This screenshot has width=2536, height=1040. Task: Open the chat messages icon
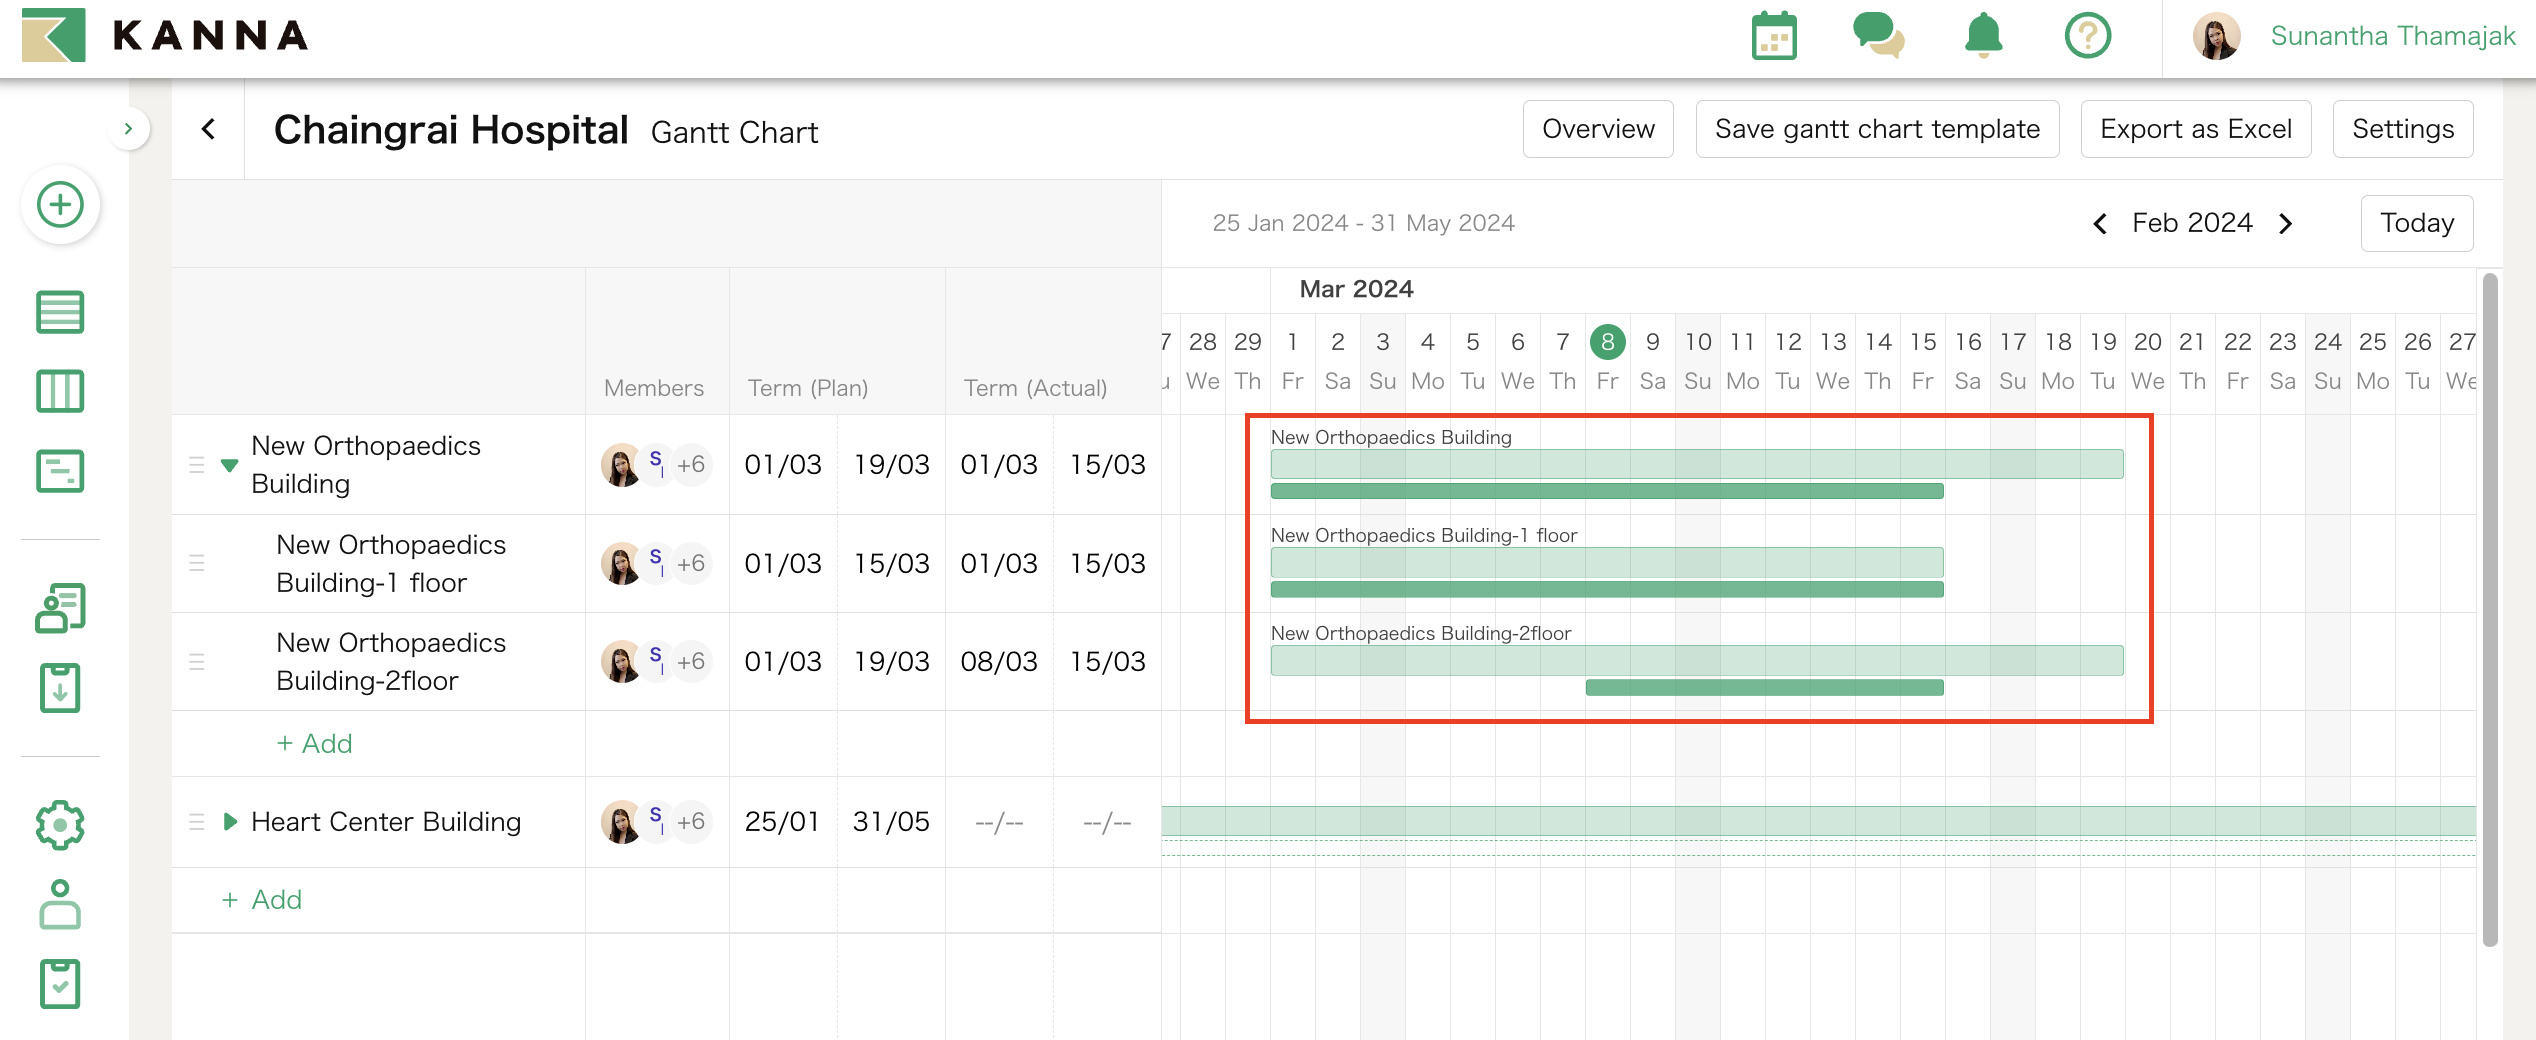click(x=1879, y=36)
